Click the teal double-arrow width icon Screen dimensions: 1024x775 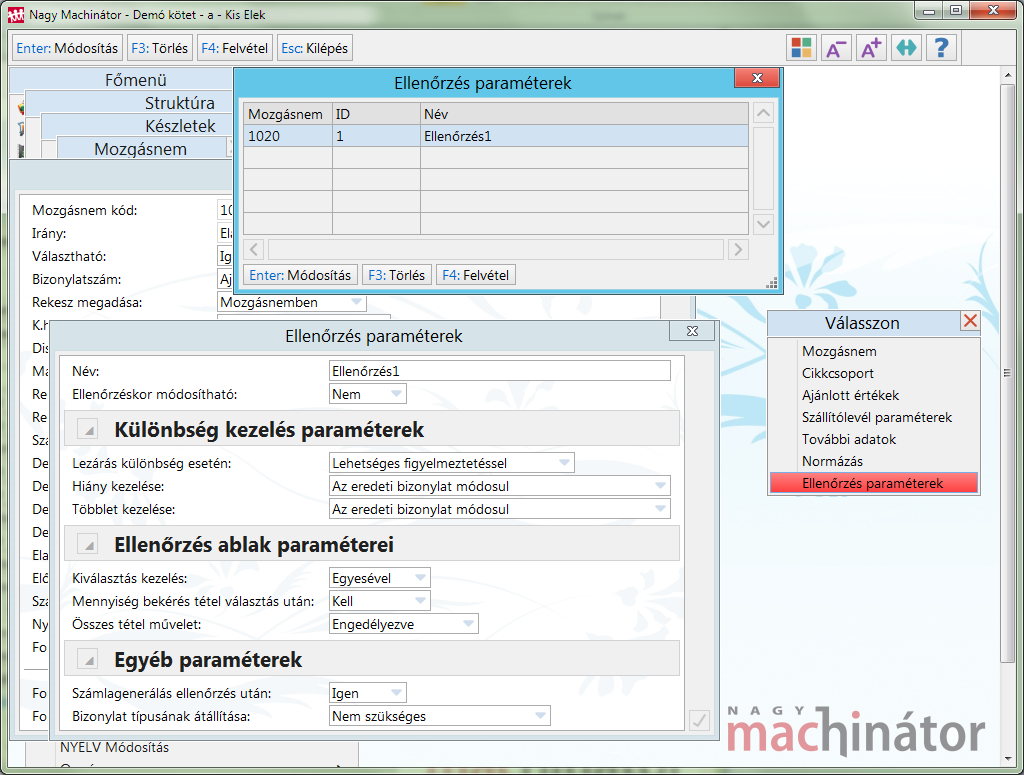pos(906,48)
